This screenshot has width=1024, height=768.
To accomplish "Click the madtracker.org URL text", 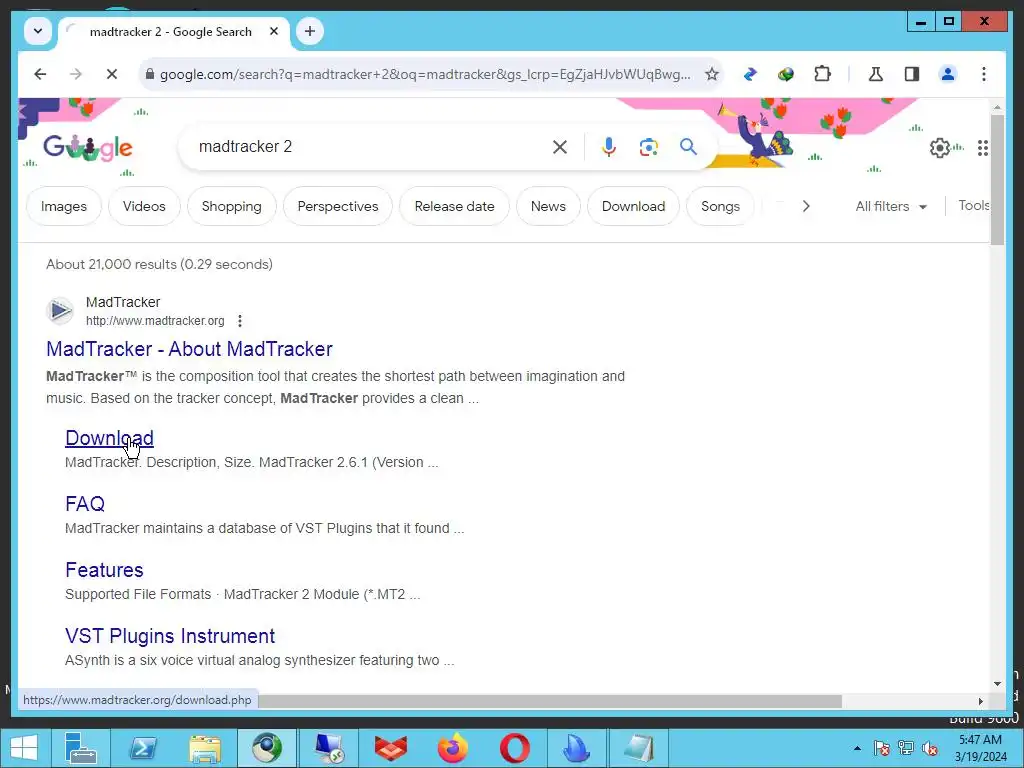I will click(x=155, y=321).
